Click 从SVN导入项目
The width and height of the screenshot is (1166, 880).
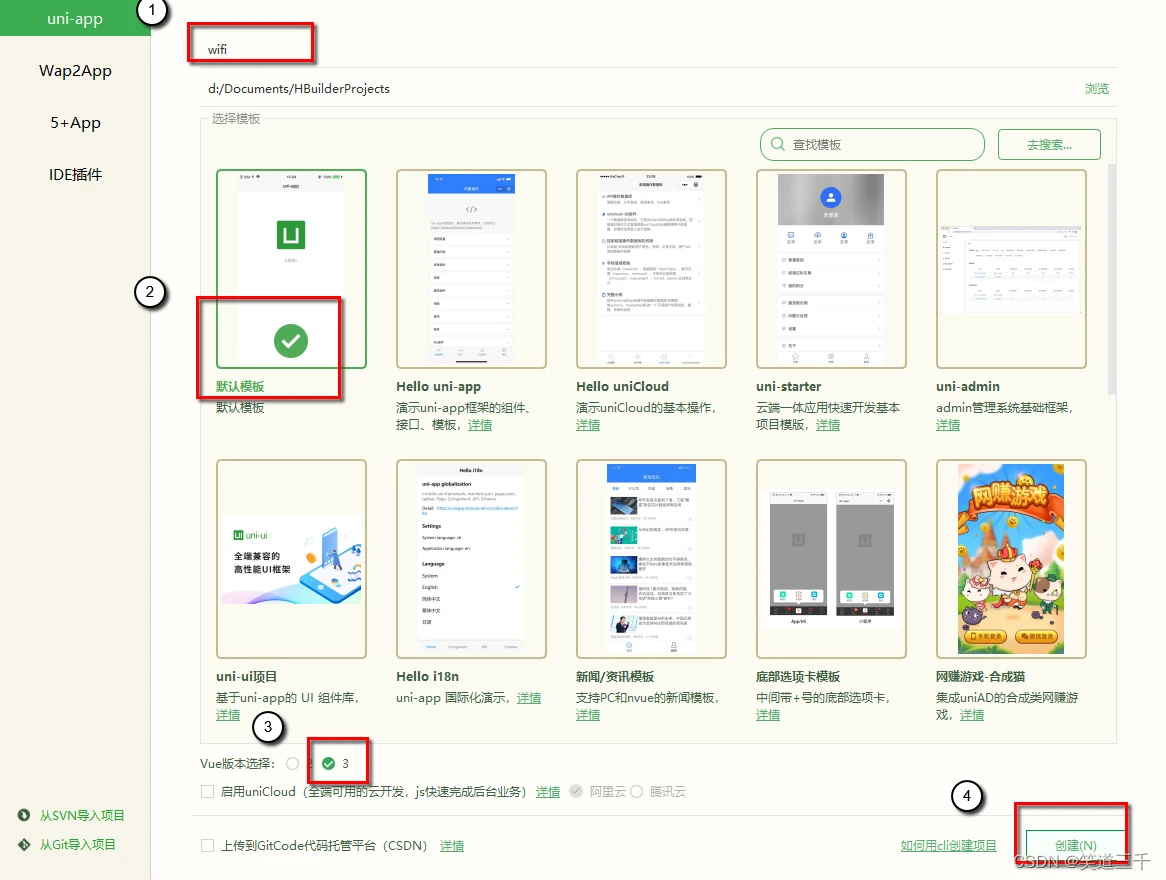[82, 815]
